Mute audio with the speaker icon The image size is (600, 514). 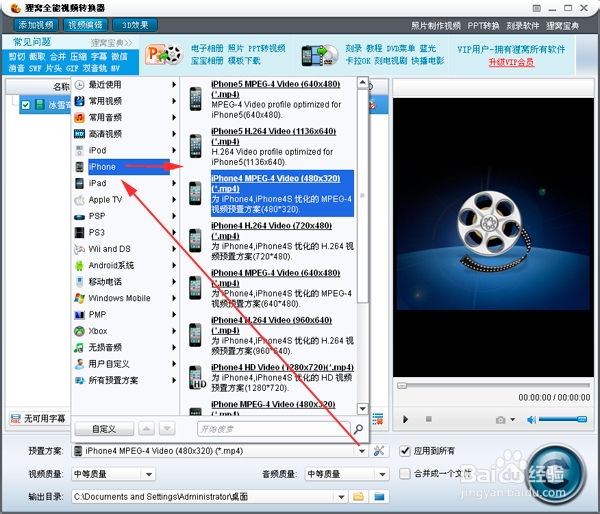click(531, 420)
